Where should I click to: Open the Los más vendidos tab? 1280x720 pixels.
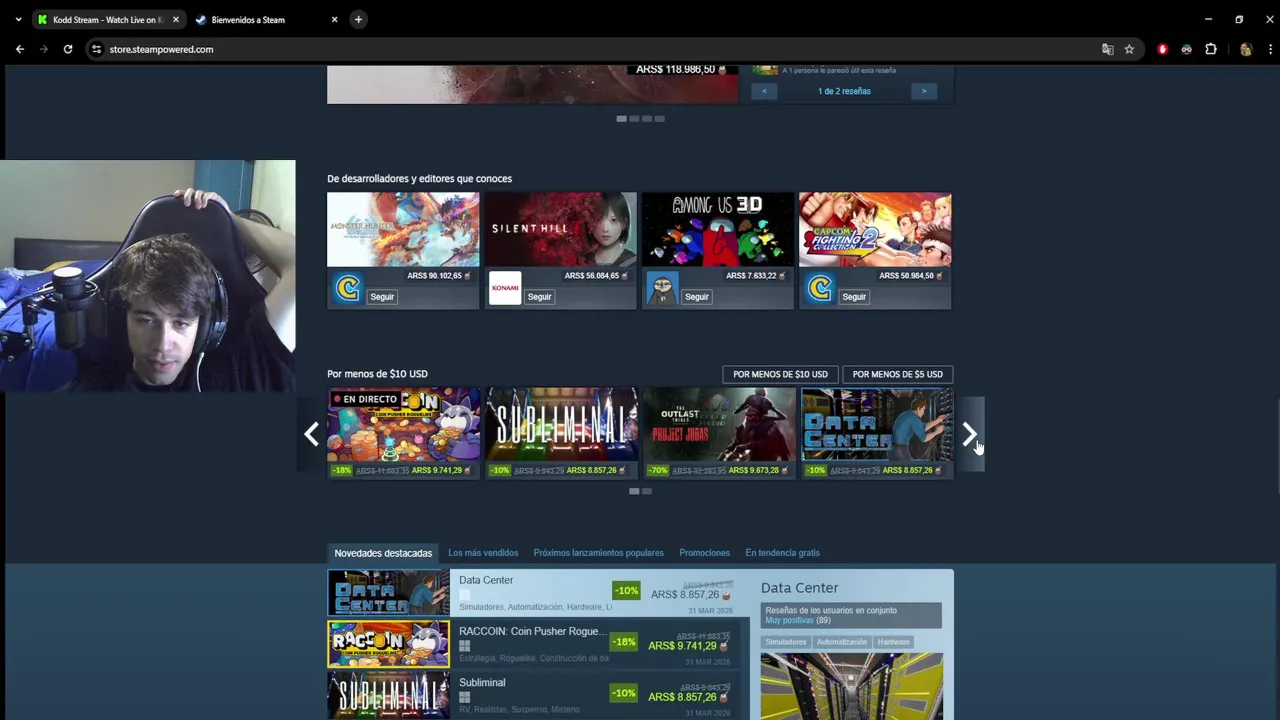(x=483, y=553)
